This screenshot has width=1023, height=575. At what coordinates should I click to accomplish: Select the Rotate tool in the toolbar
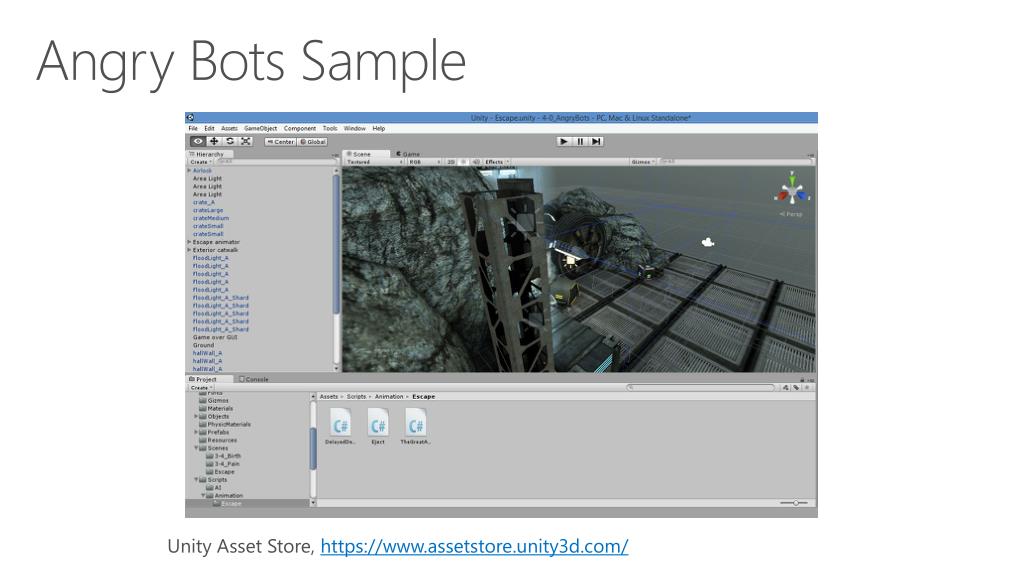(x=230, y=141)
